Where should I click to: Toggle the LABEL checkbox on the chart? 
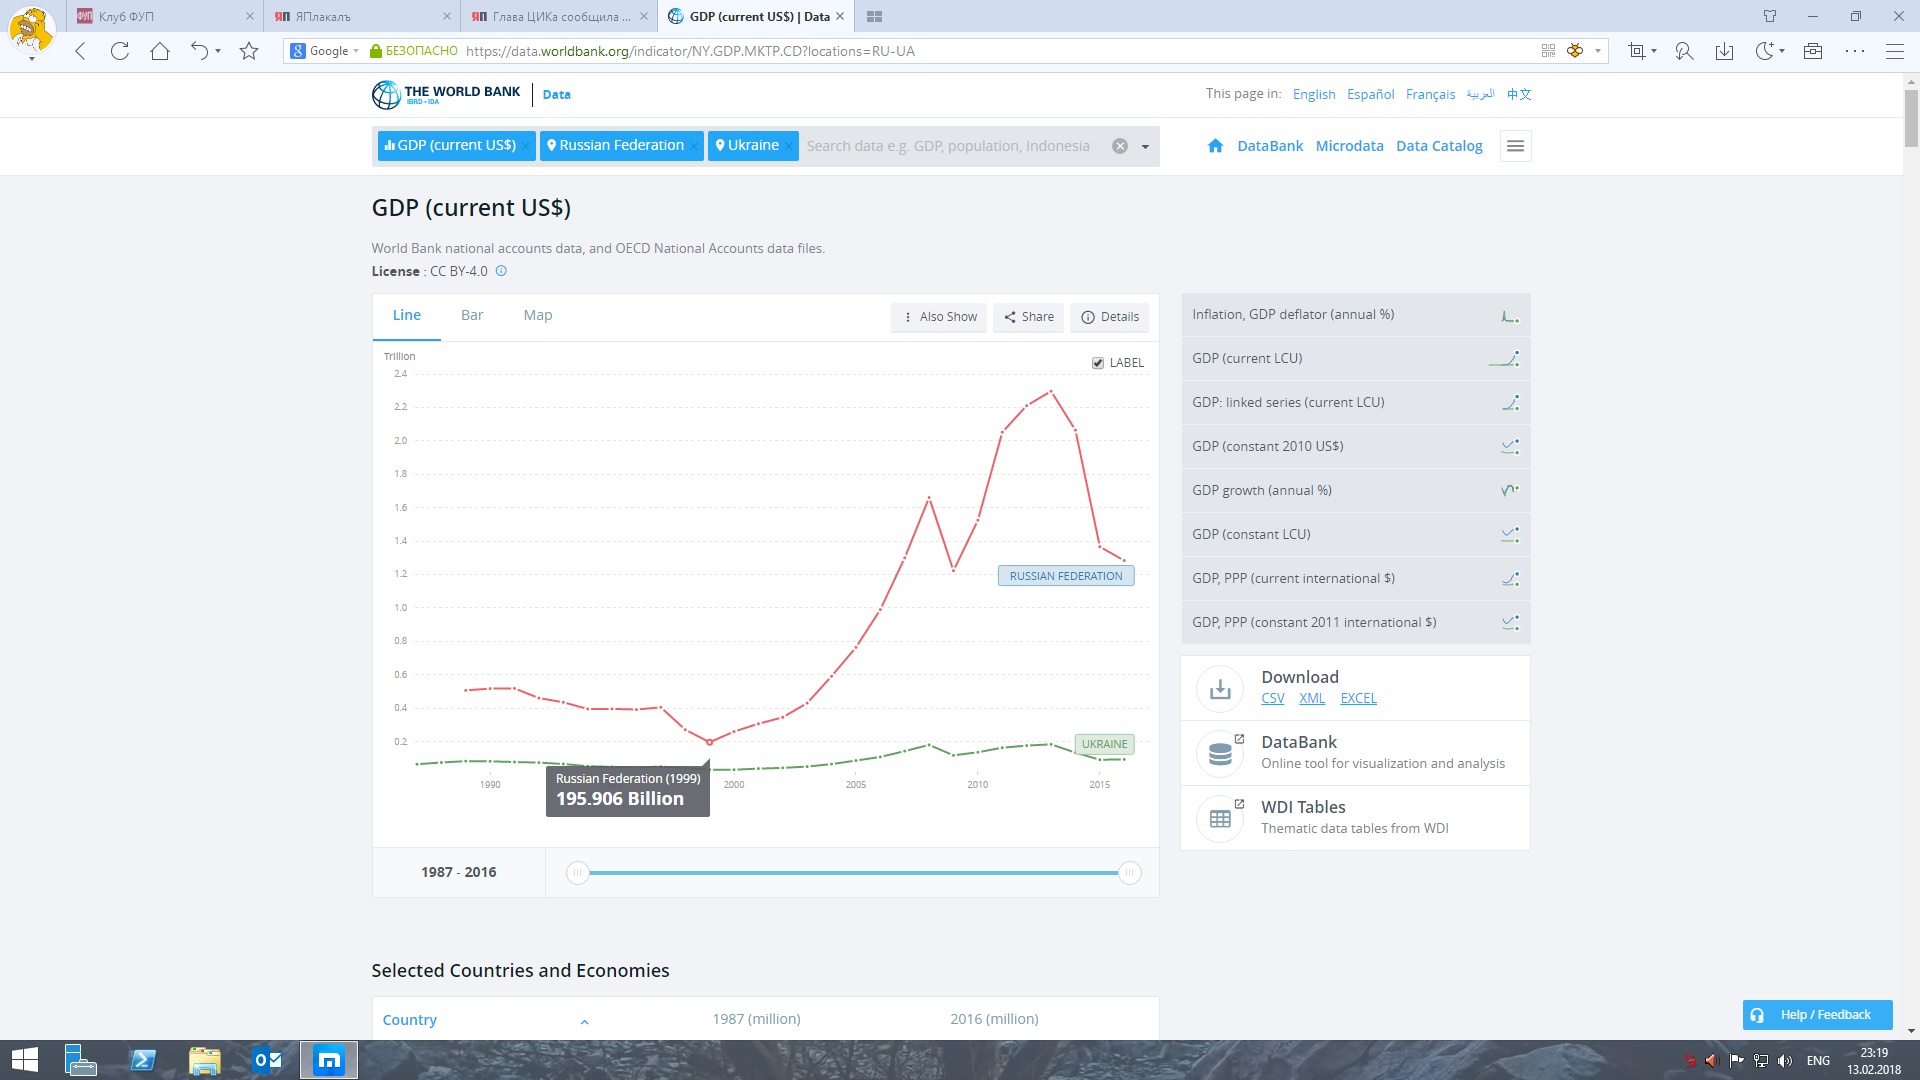1098,363
